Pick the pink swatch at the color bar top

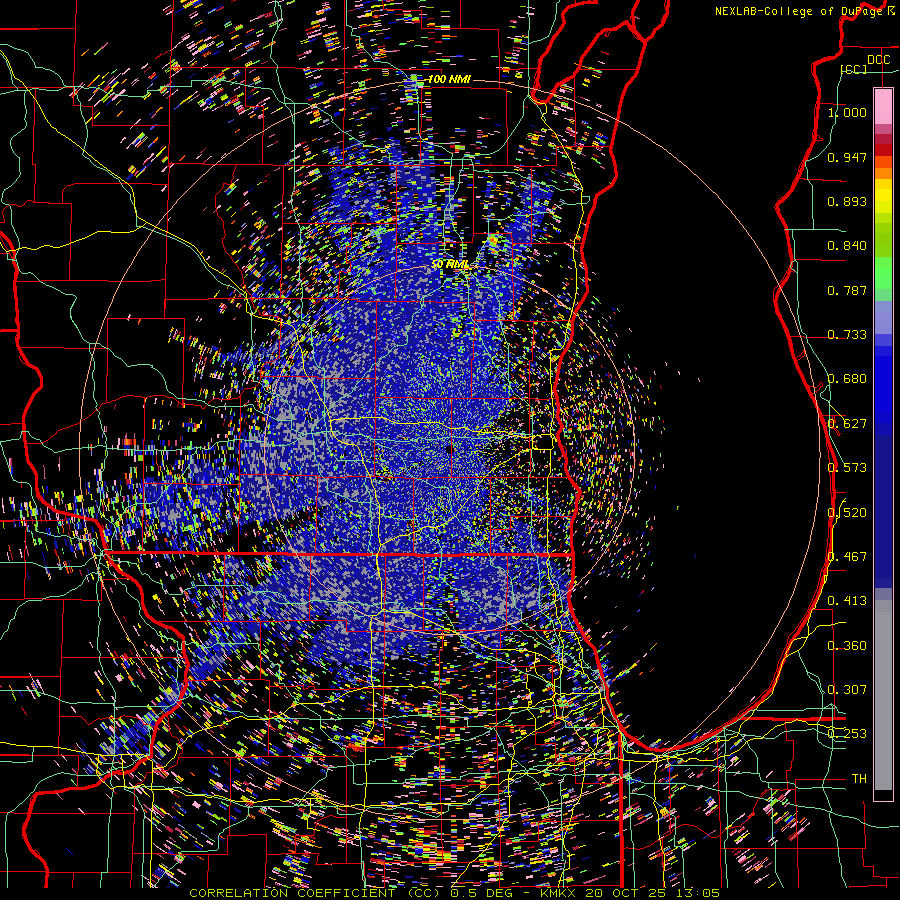[x=883, y=107]
